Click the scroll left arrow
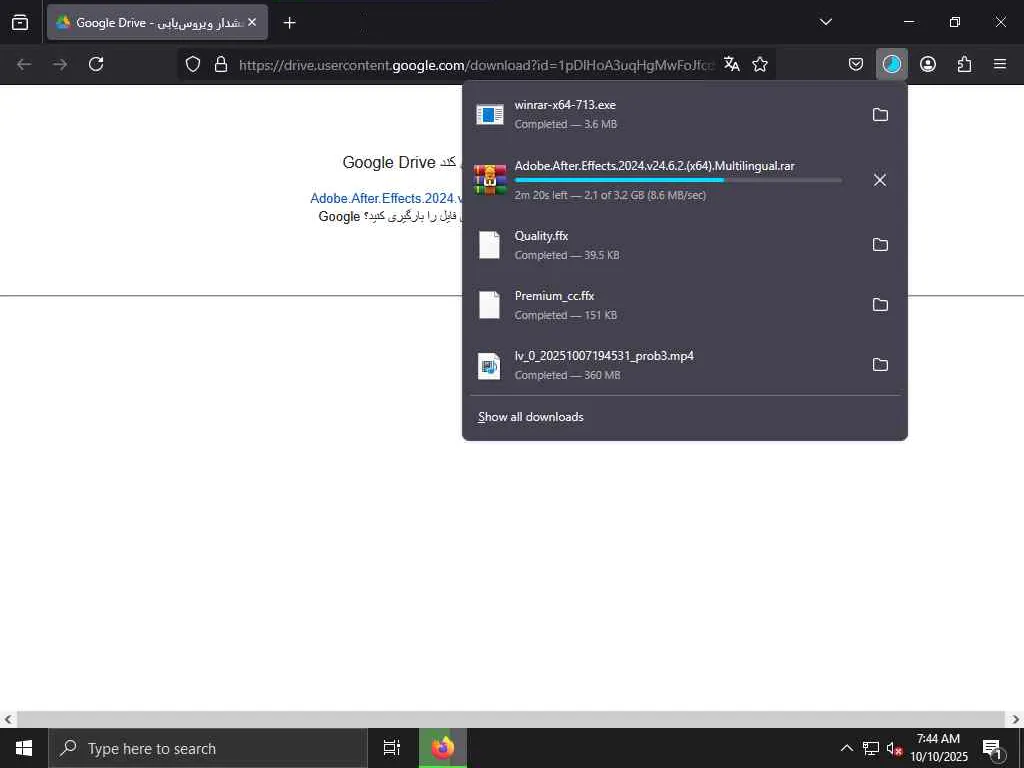The image size is (1024, 768). (8, 719)
